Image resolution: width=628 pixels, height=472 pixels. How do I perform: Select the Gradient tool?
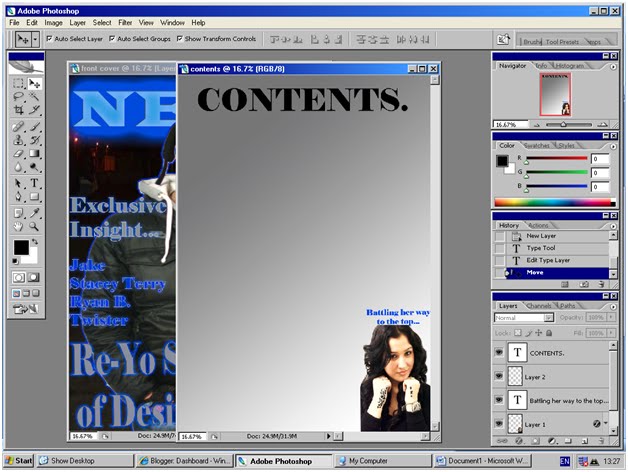[34, 153]
